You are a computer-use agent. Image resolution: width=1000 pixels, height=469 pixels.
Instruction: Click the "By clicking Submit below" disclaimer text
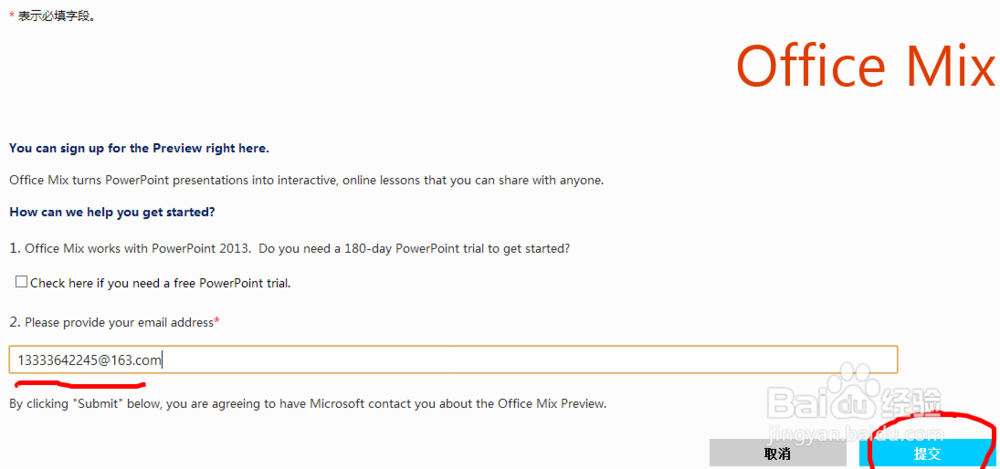[x=308, y=404]
